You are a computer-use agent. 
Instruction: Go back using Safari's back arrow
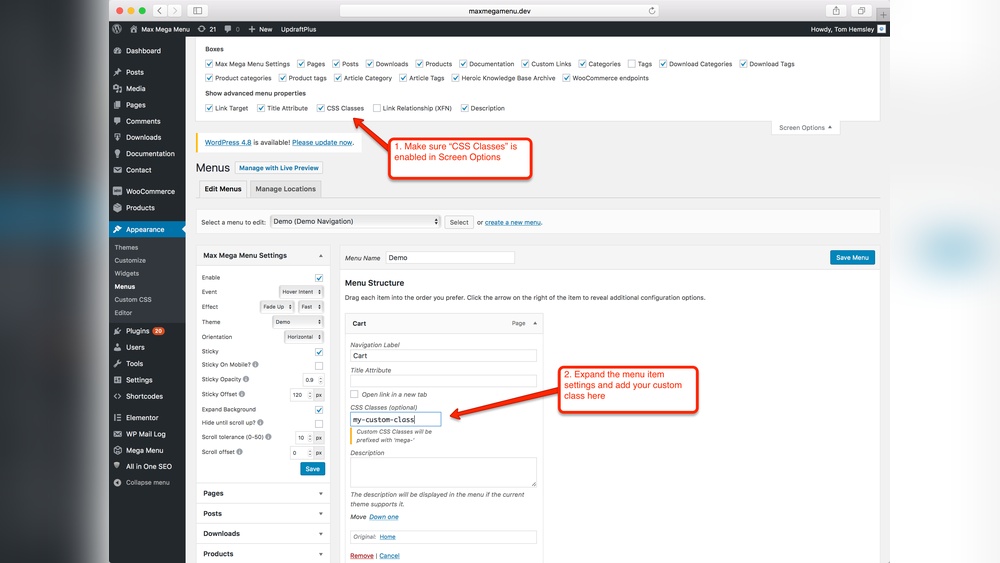pyautogui.click(x=159, y=11)
